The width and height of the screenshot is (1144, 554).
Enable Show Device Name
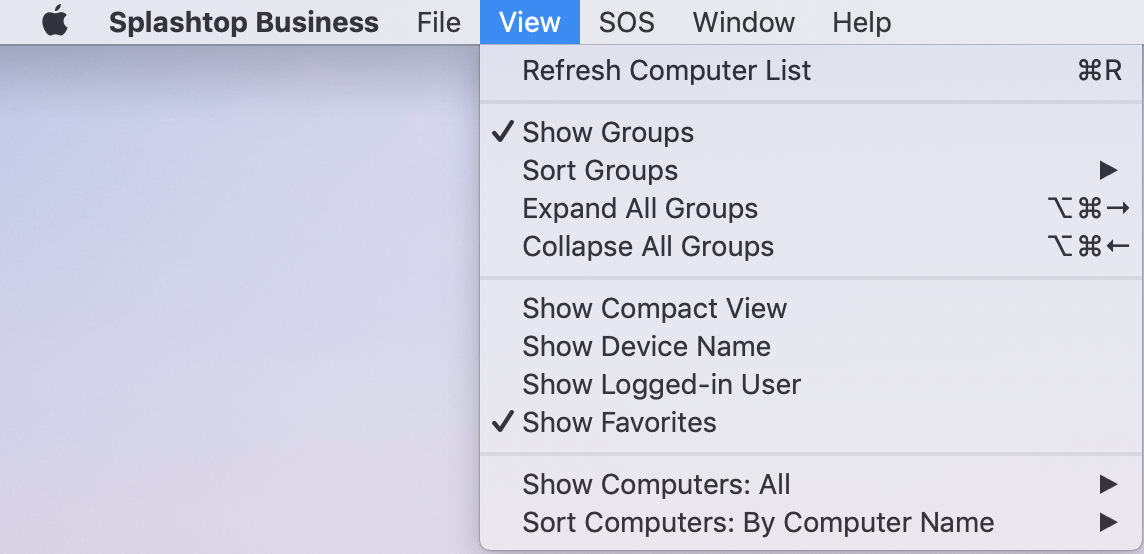click(811, 346)
